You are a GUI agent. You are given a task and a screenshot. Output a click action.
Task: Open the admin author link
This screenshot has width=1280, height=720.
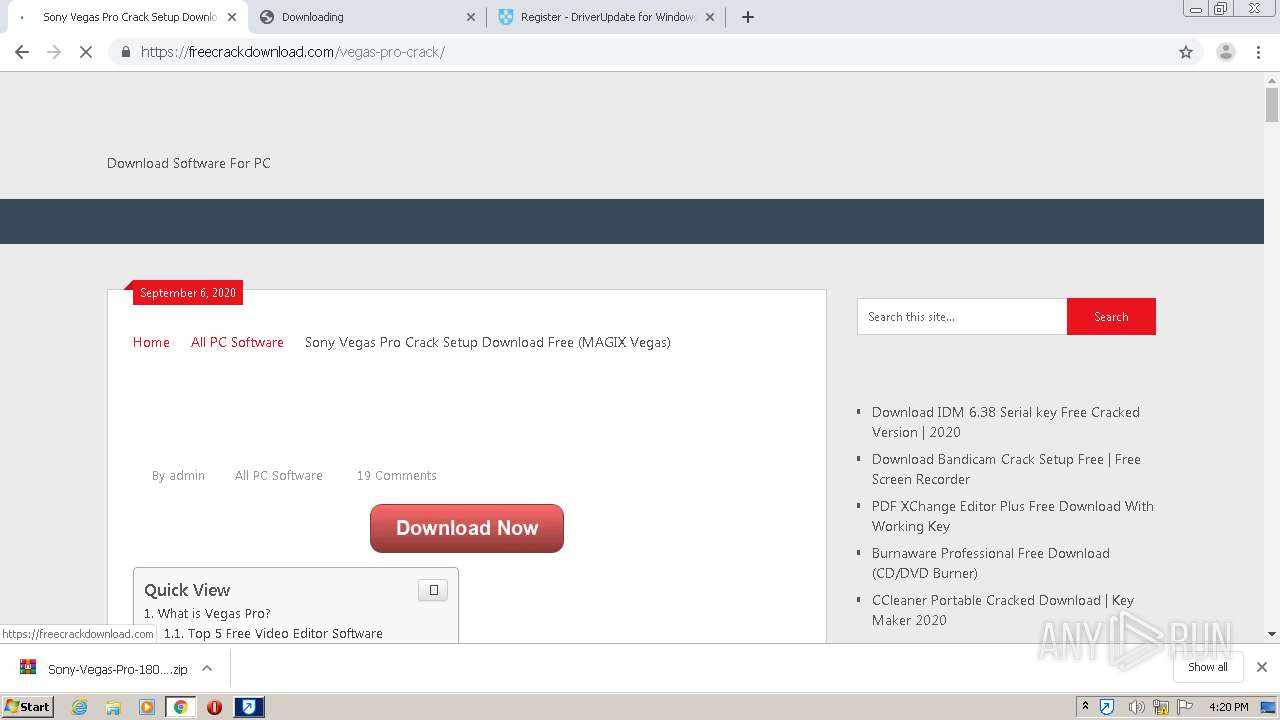pyautogui.click(x=187, y=475)
